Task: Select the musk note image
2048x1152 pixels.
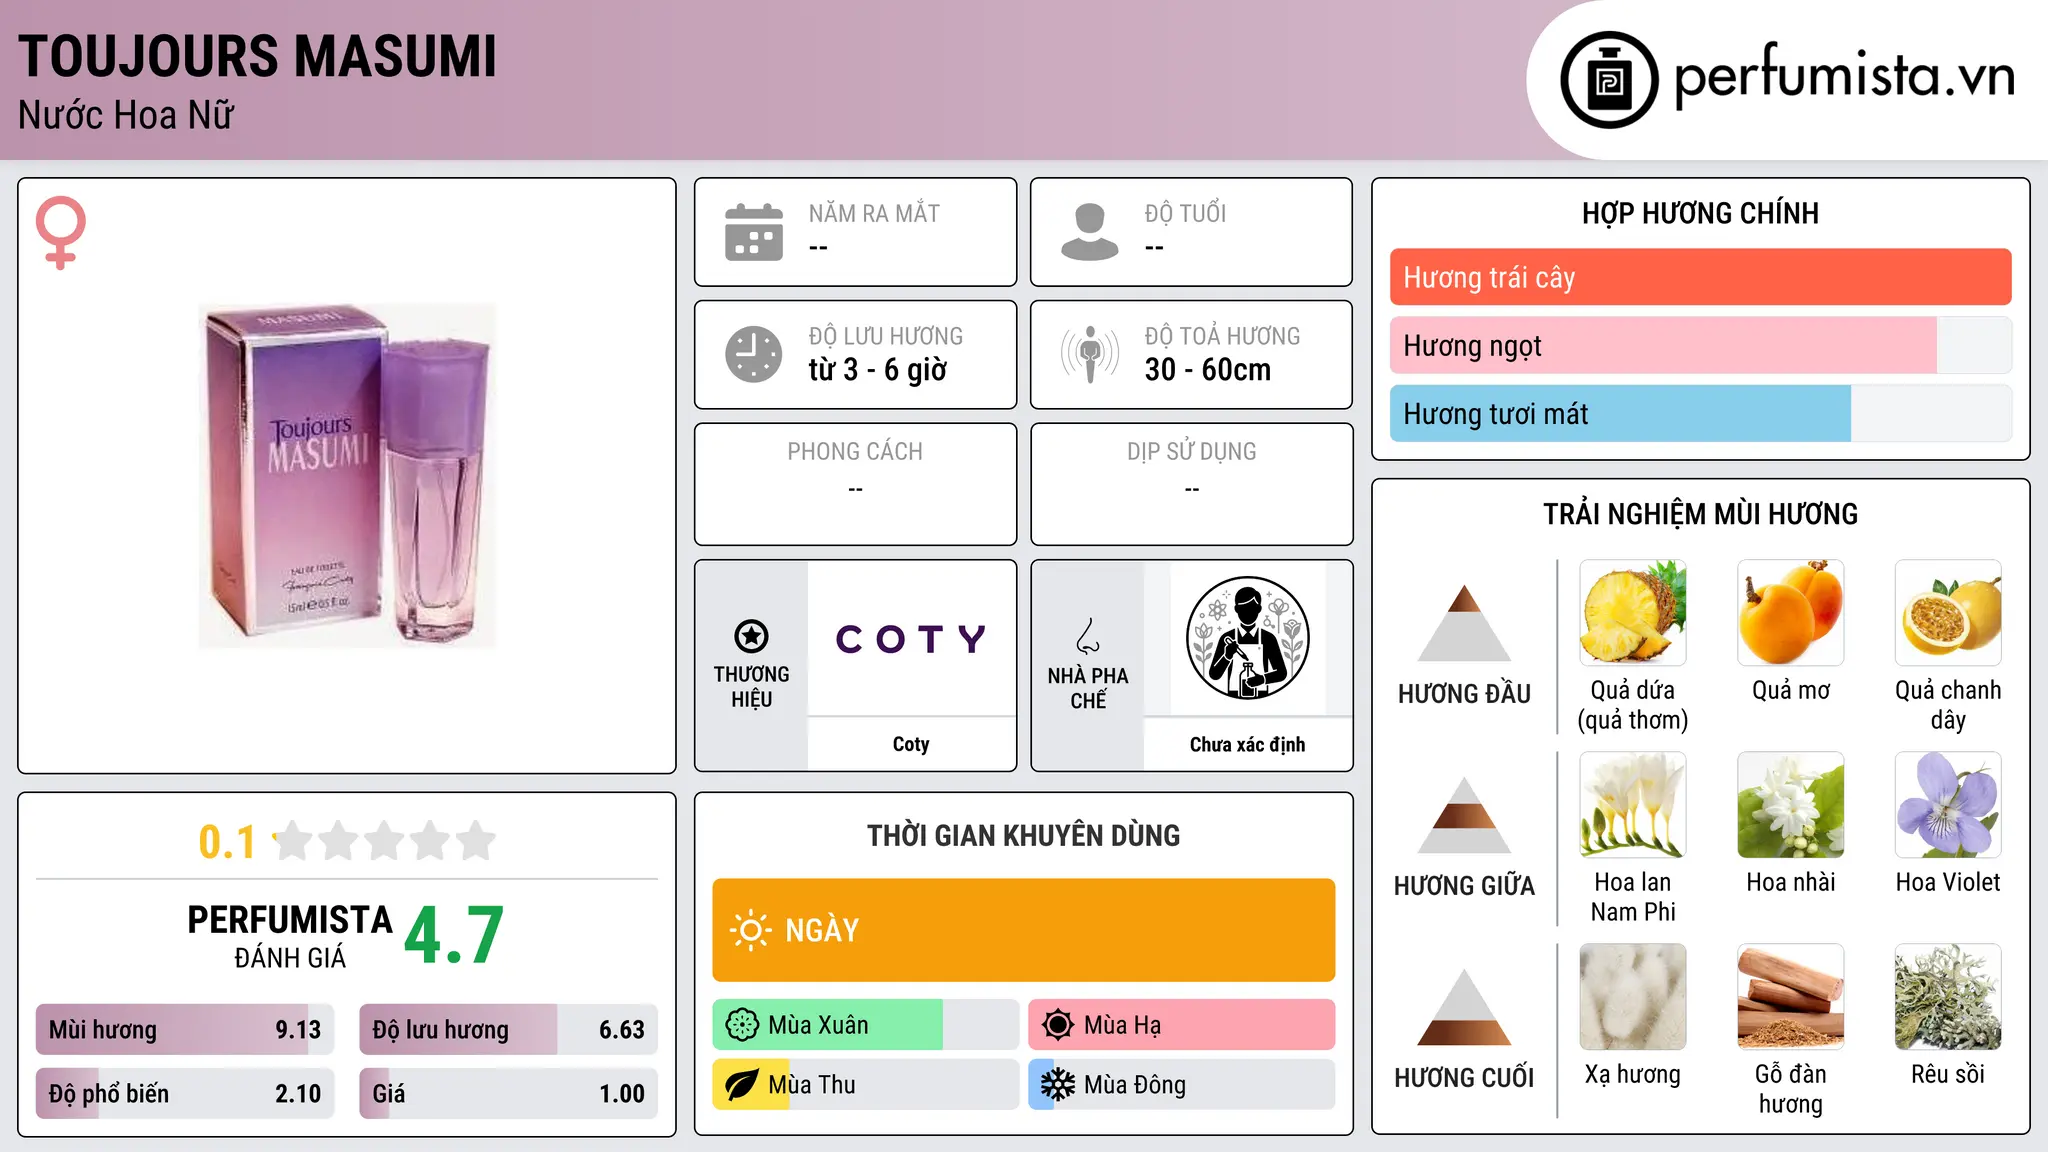Action: (1633, 997)
